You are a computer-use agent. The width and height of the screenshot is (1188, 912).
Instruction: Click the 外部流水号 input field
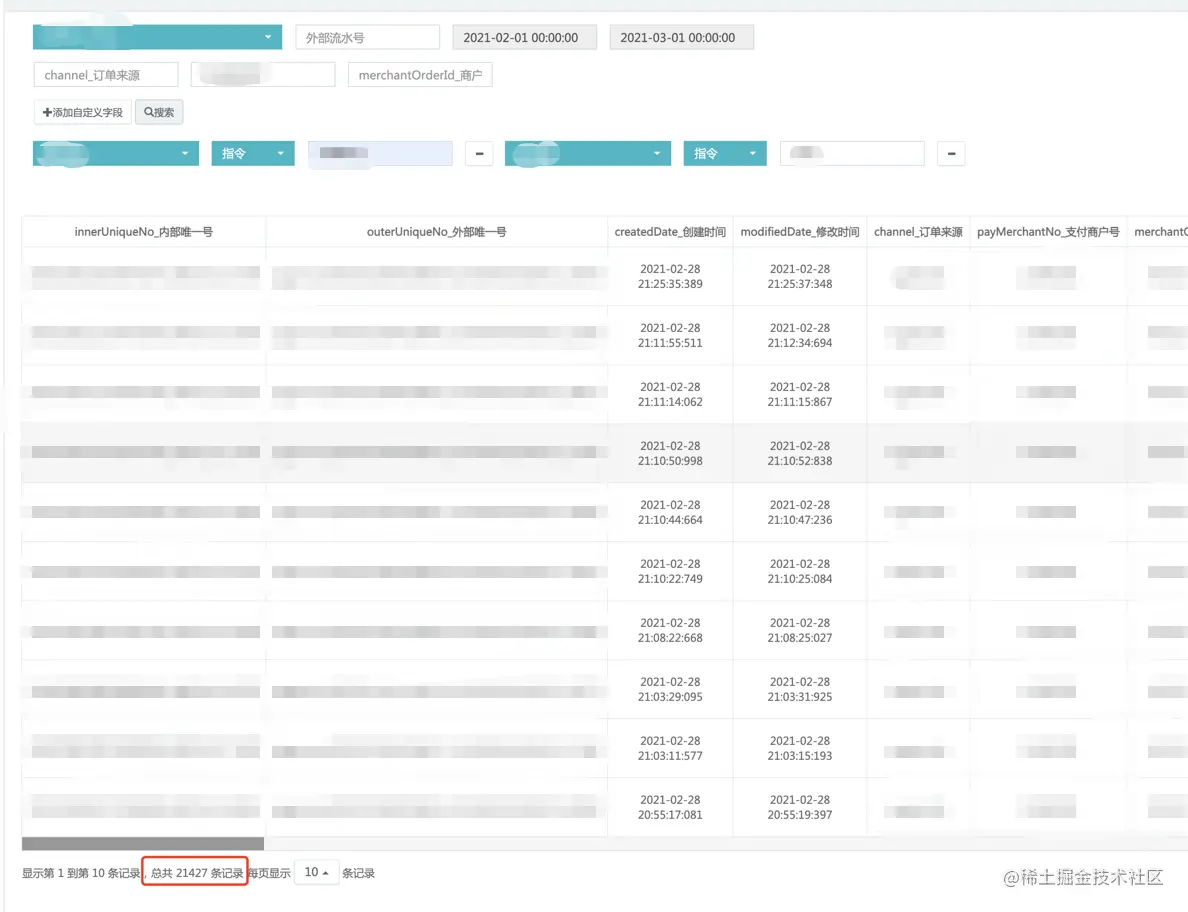click(x=367, y=37)
